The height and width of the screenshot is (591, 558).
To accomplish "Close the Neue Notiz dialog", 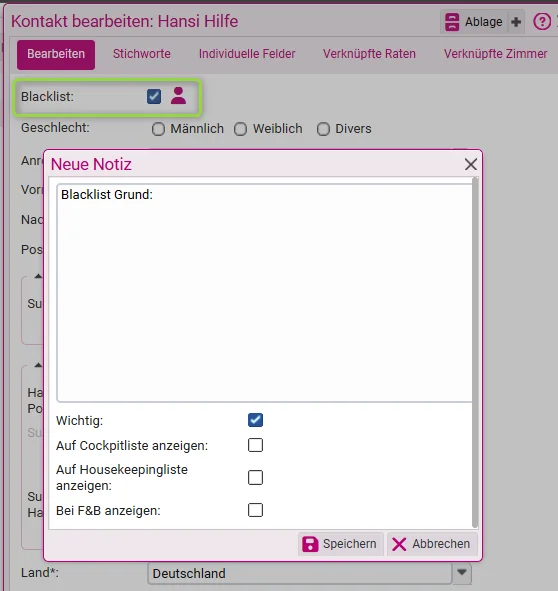I will pos(471,164).
